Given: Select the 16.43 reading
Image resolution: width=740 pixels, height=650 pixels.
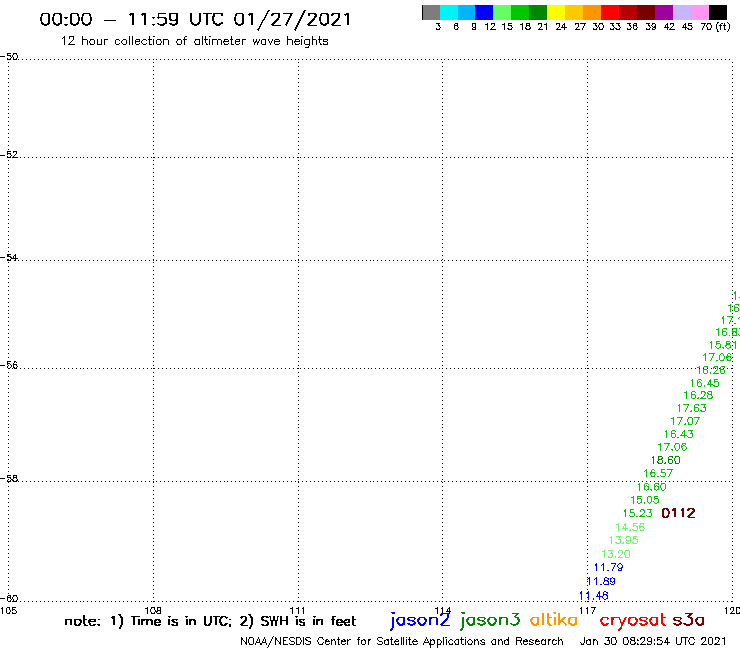Looking at the screenshot, I should point(679,434).
